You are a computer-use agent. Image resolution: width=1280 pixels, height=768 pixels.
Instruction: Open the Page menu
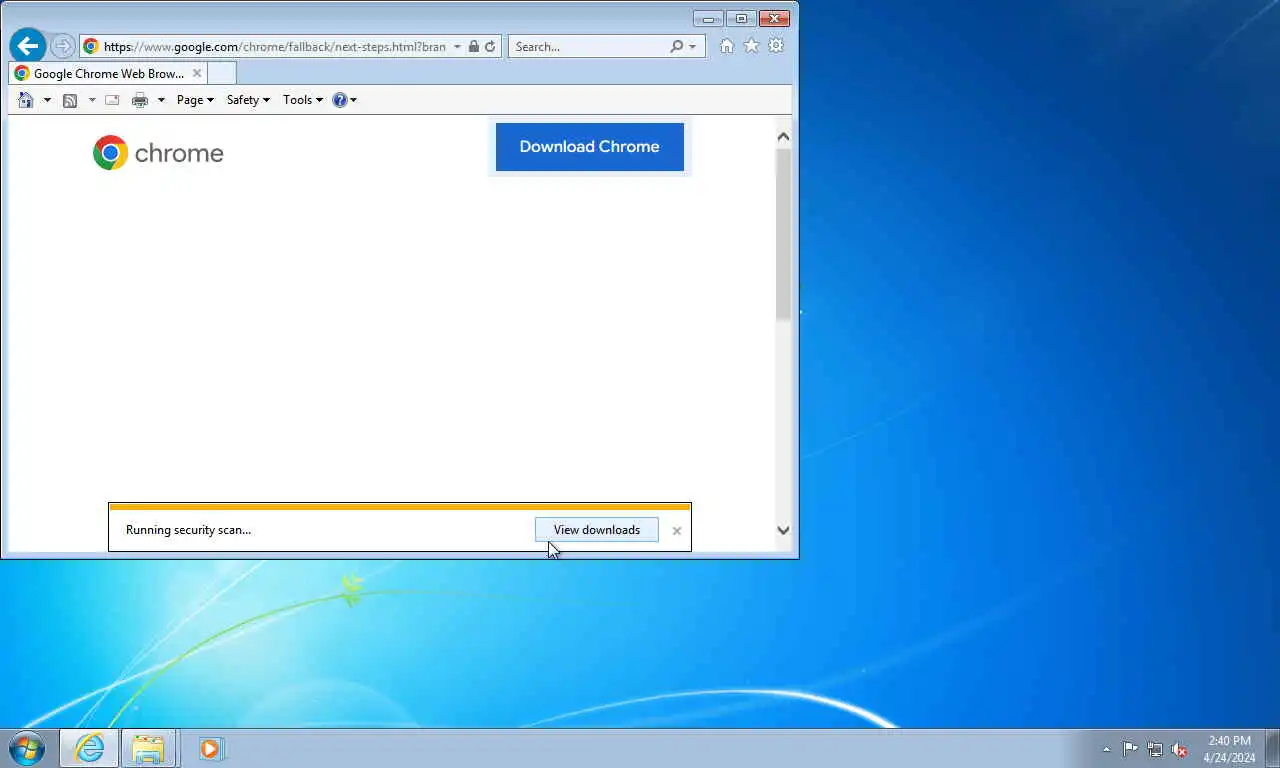(195, 100)
